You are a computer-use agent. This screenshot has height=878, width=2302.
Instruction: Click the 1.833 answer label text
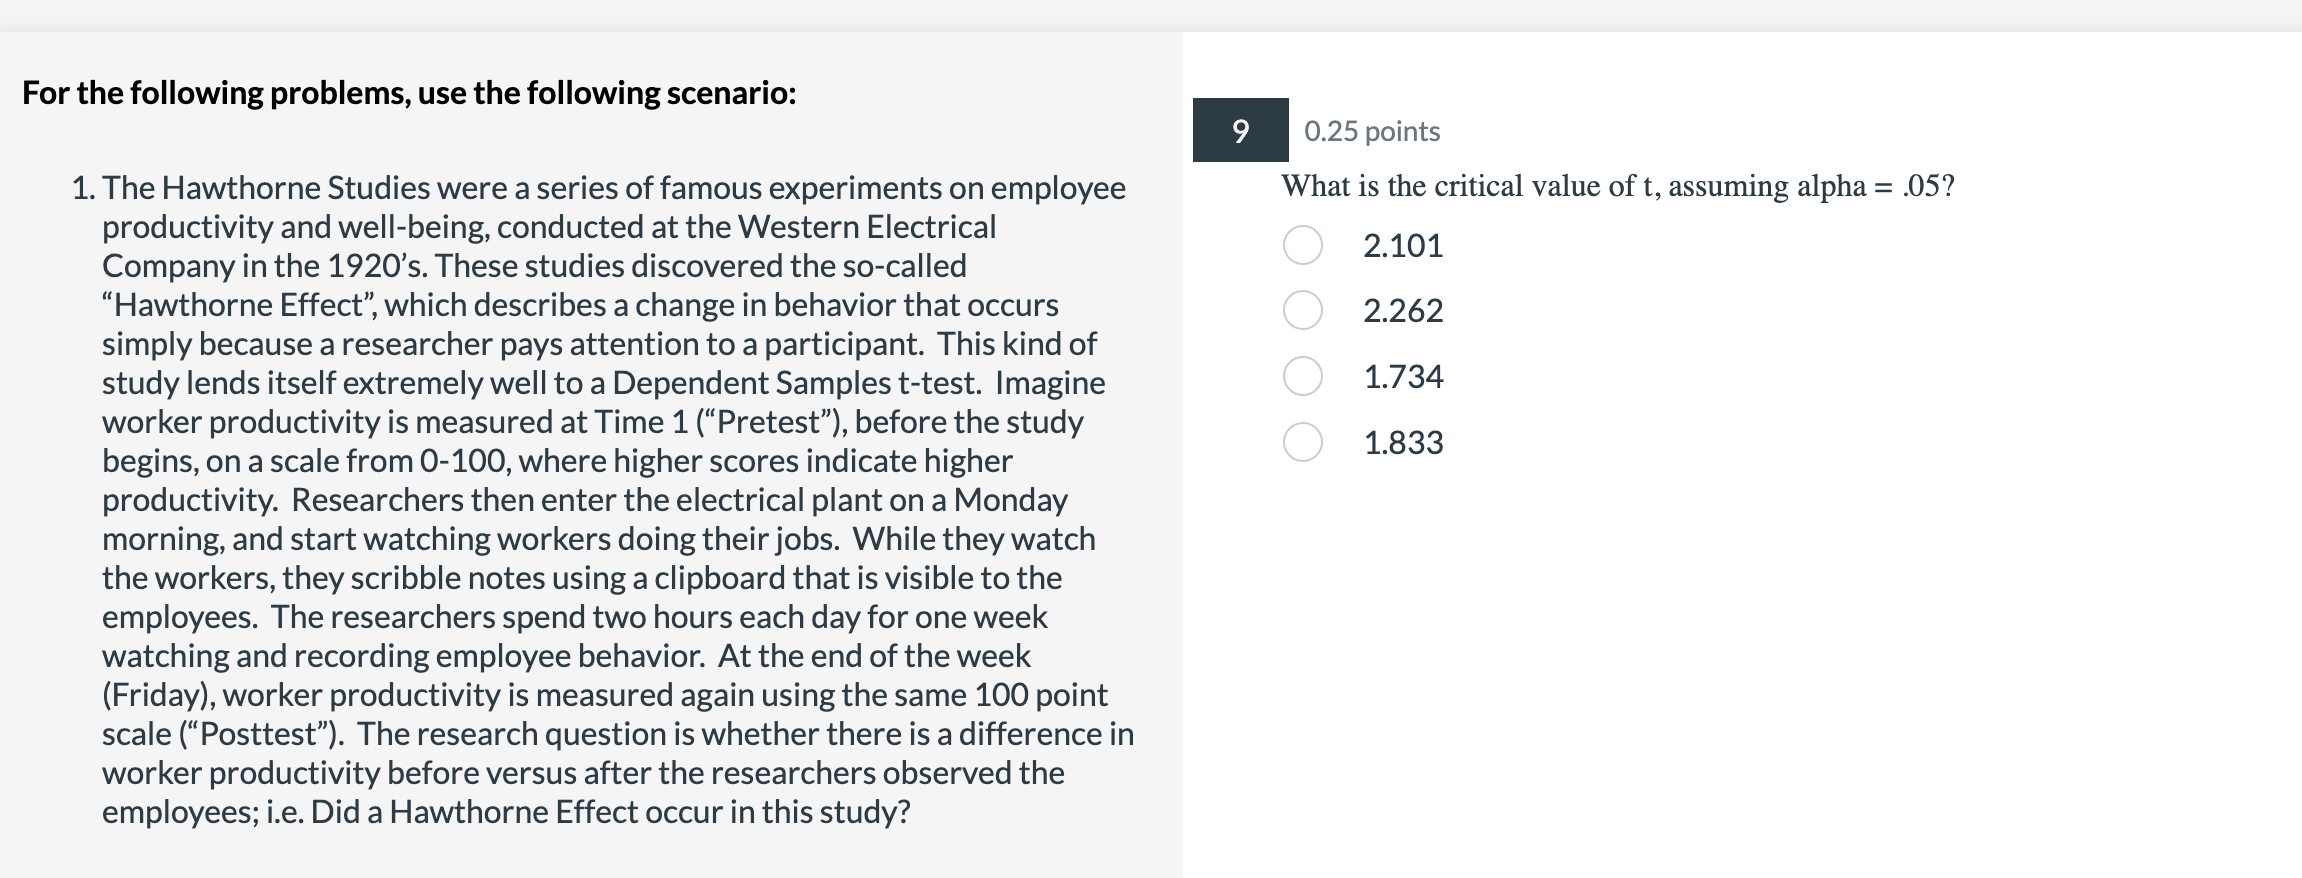(1403, 443)
